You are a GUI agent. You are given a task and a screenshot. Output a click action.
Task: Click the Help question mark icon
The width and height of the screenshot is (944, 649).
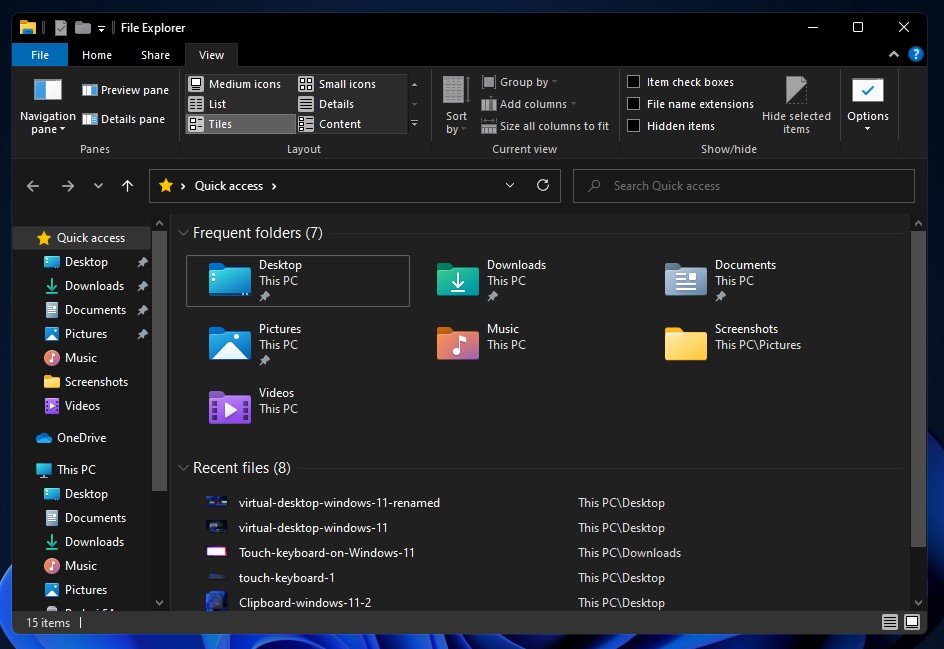[916, 54]
